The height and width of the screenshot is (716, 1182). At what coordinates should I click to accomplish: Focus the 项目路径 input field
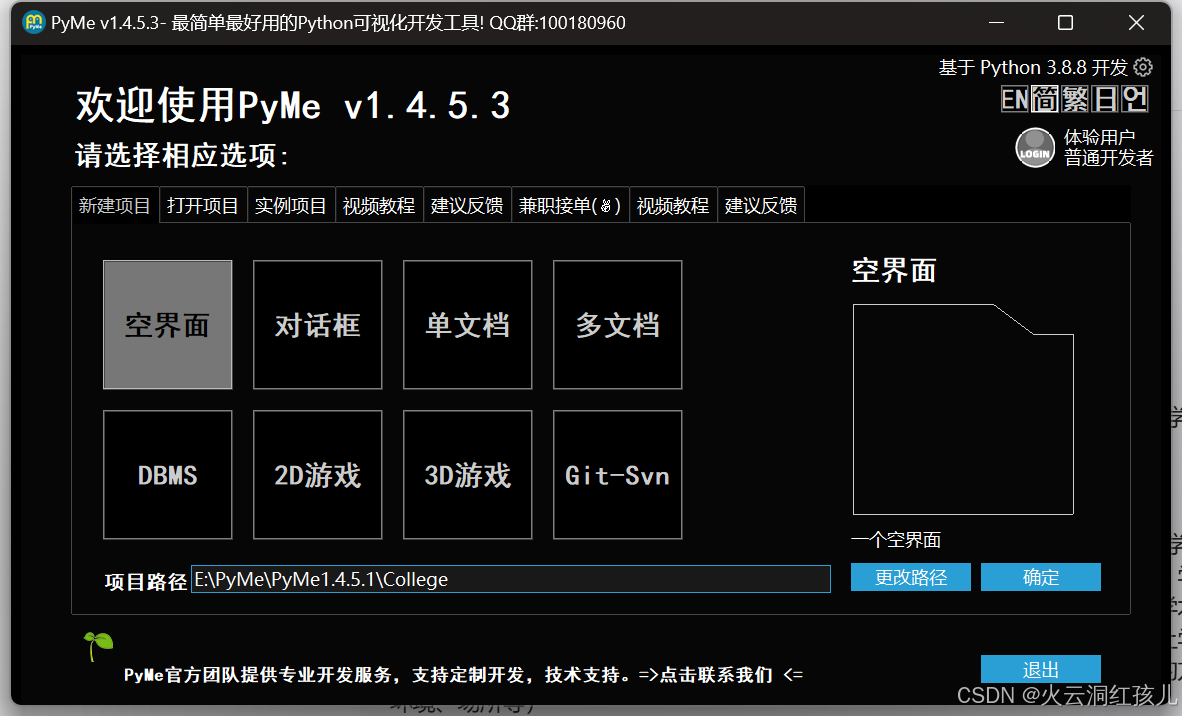(510, 579)
